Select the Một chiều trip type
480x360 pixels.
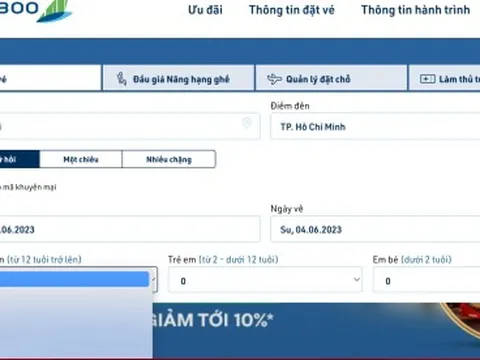pos(81,159)
